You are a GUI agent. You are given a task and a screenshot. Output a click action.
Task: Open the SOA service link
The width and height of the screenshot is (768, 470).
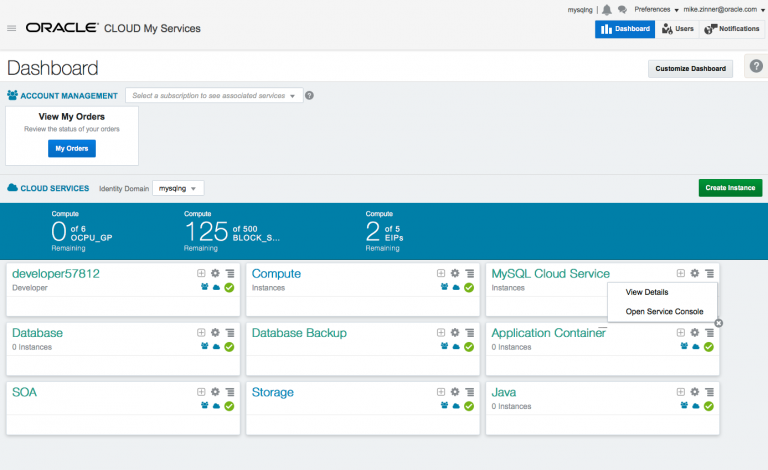point(24,392)
